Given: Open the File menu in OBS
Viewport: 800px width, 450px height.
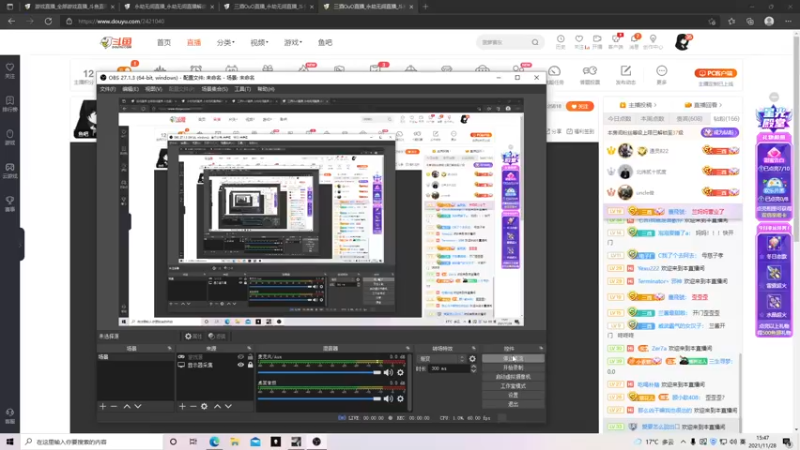Looking at the screenshot, I should click(108, 89).
